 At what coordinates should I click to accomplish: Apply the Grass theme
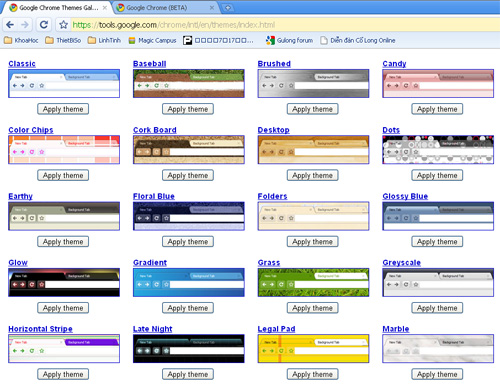pos(313,308)
